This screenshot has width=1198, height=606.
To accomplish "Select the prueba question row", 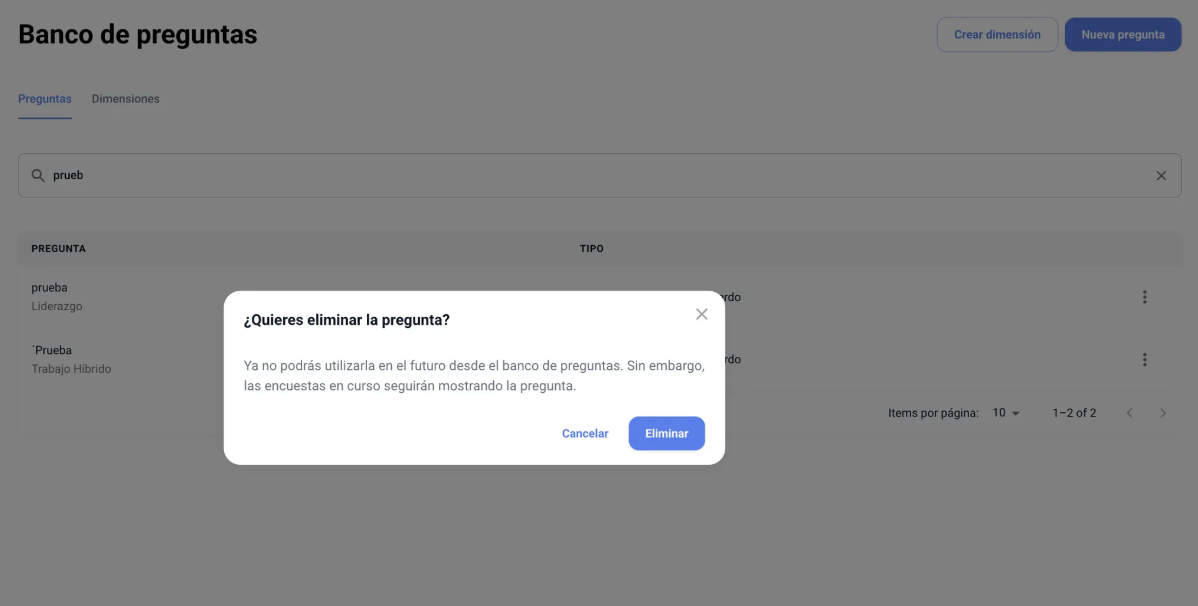I will pyautogui.click(x=49, y=288).
